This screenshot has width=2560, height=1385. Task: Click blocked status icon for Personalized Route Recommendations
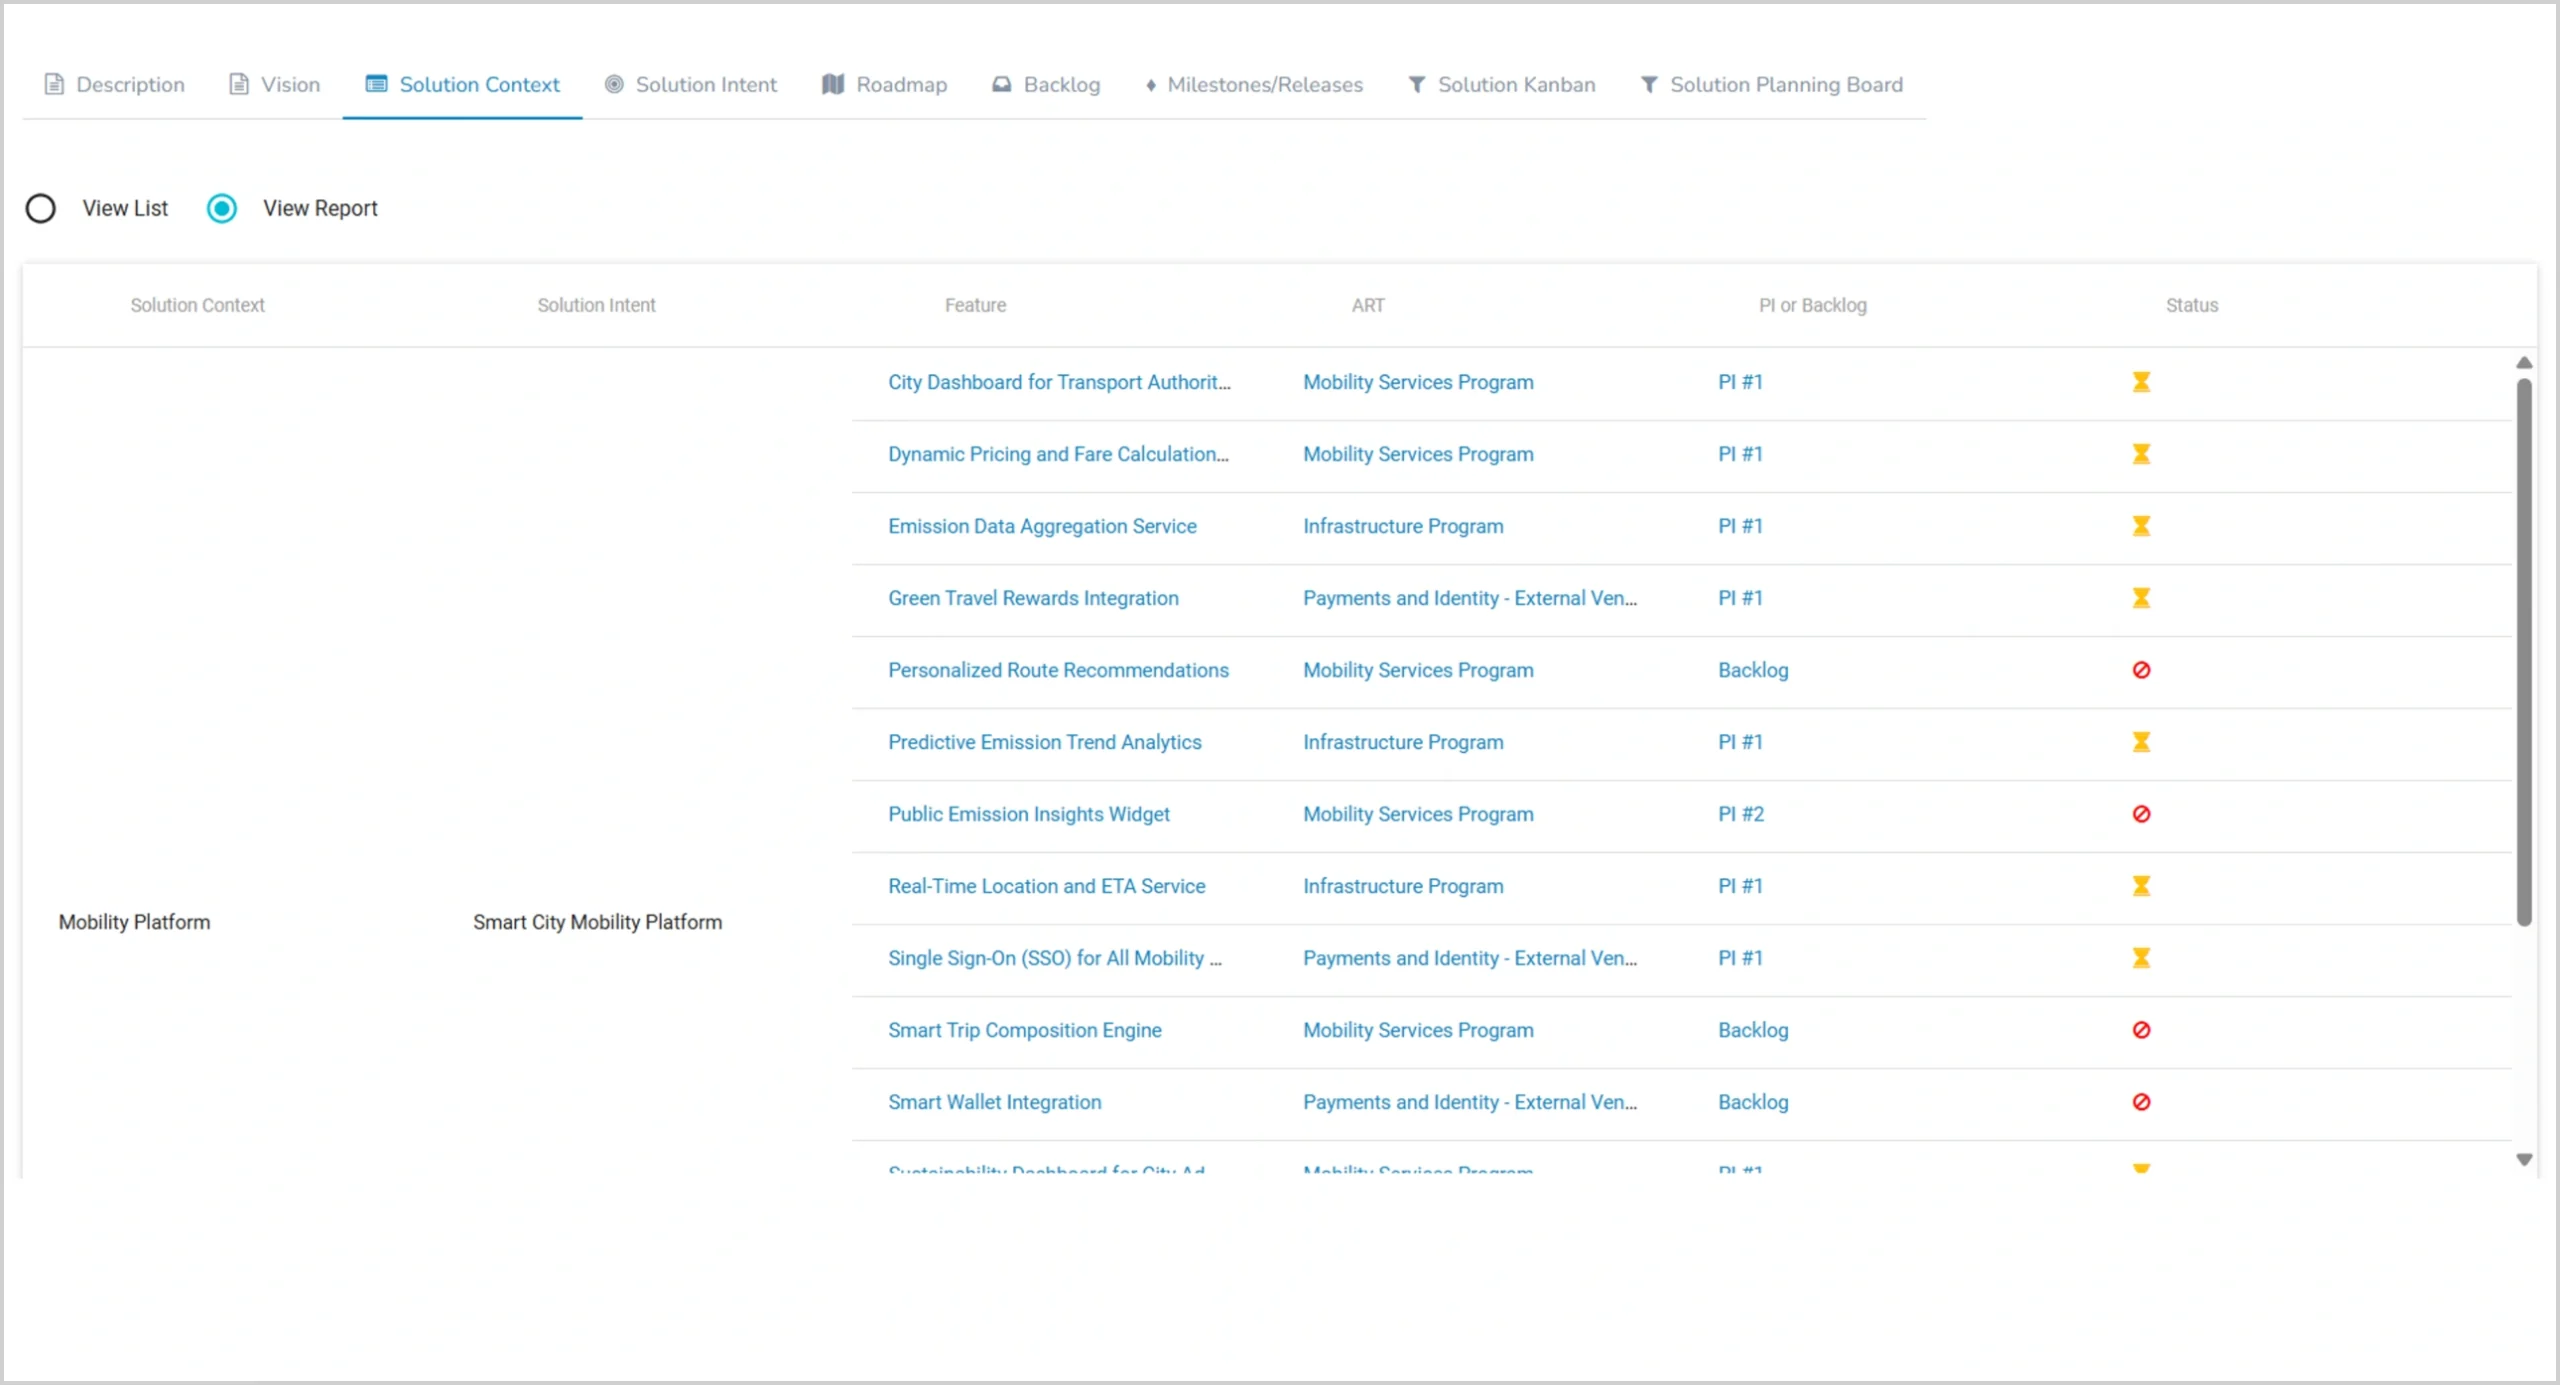click(2140, 670)
